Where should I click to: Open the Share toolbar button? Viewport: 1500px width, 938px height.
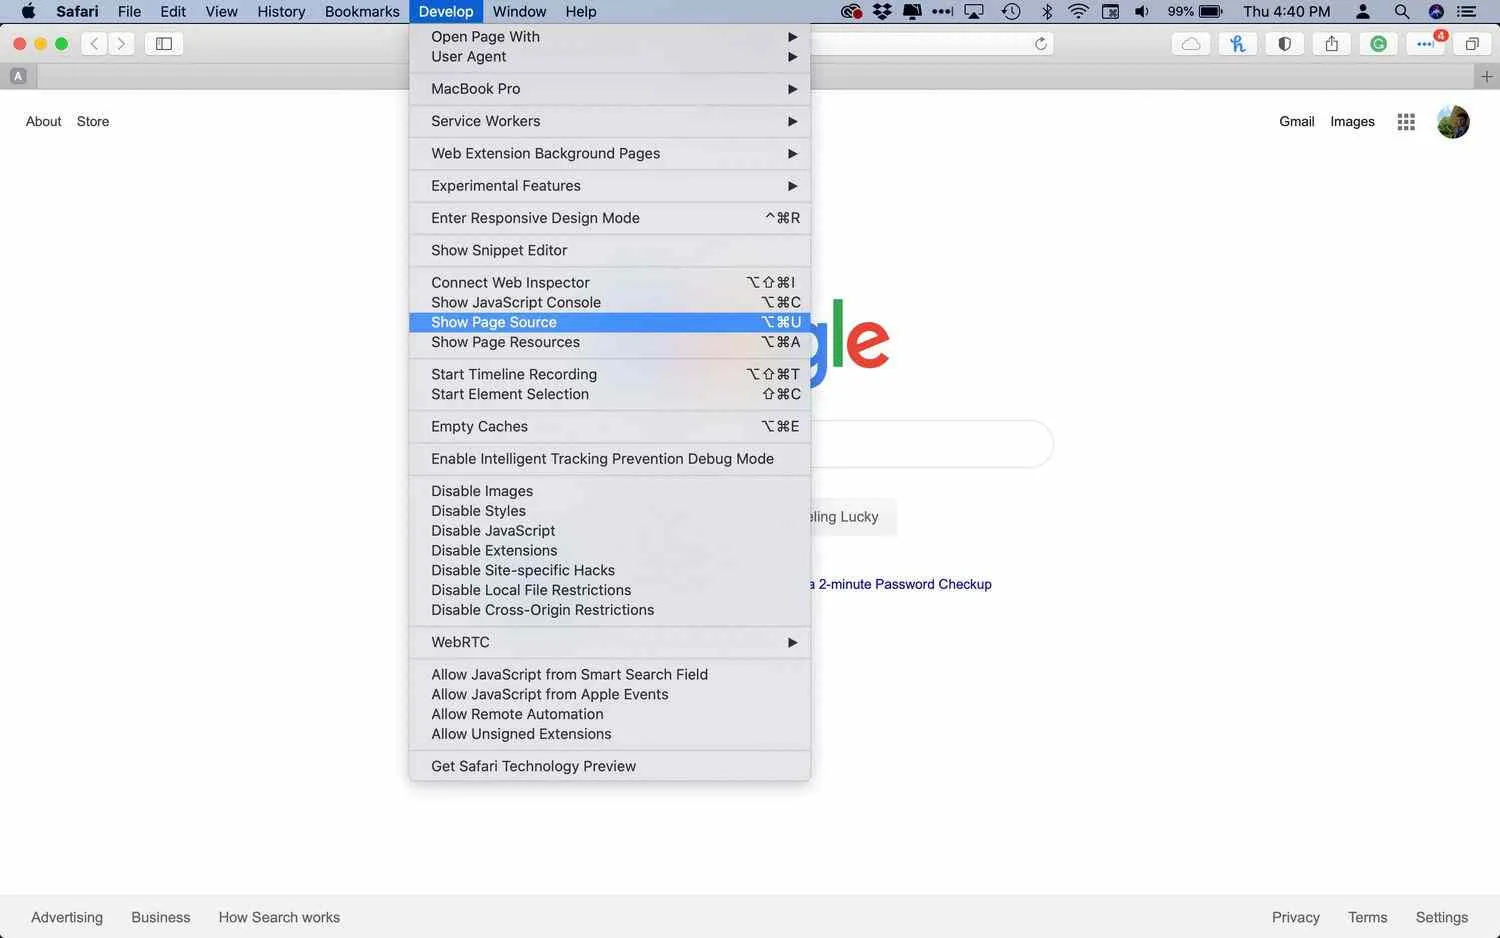[1332, 44]
